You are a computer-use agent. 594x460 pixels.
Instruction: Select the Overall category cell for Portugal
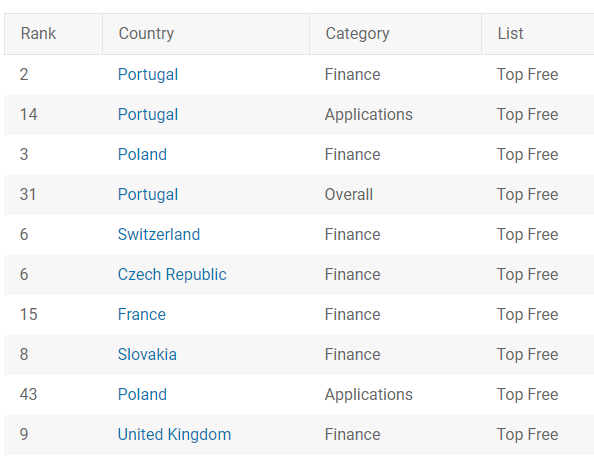tap(349, 195)
